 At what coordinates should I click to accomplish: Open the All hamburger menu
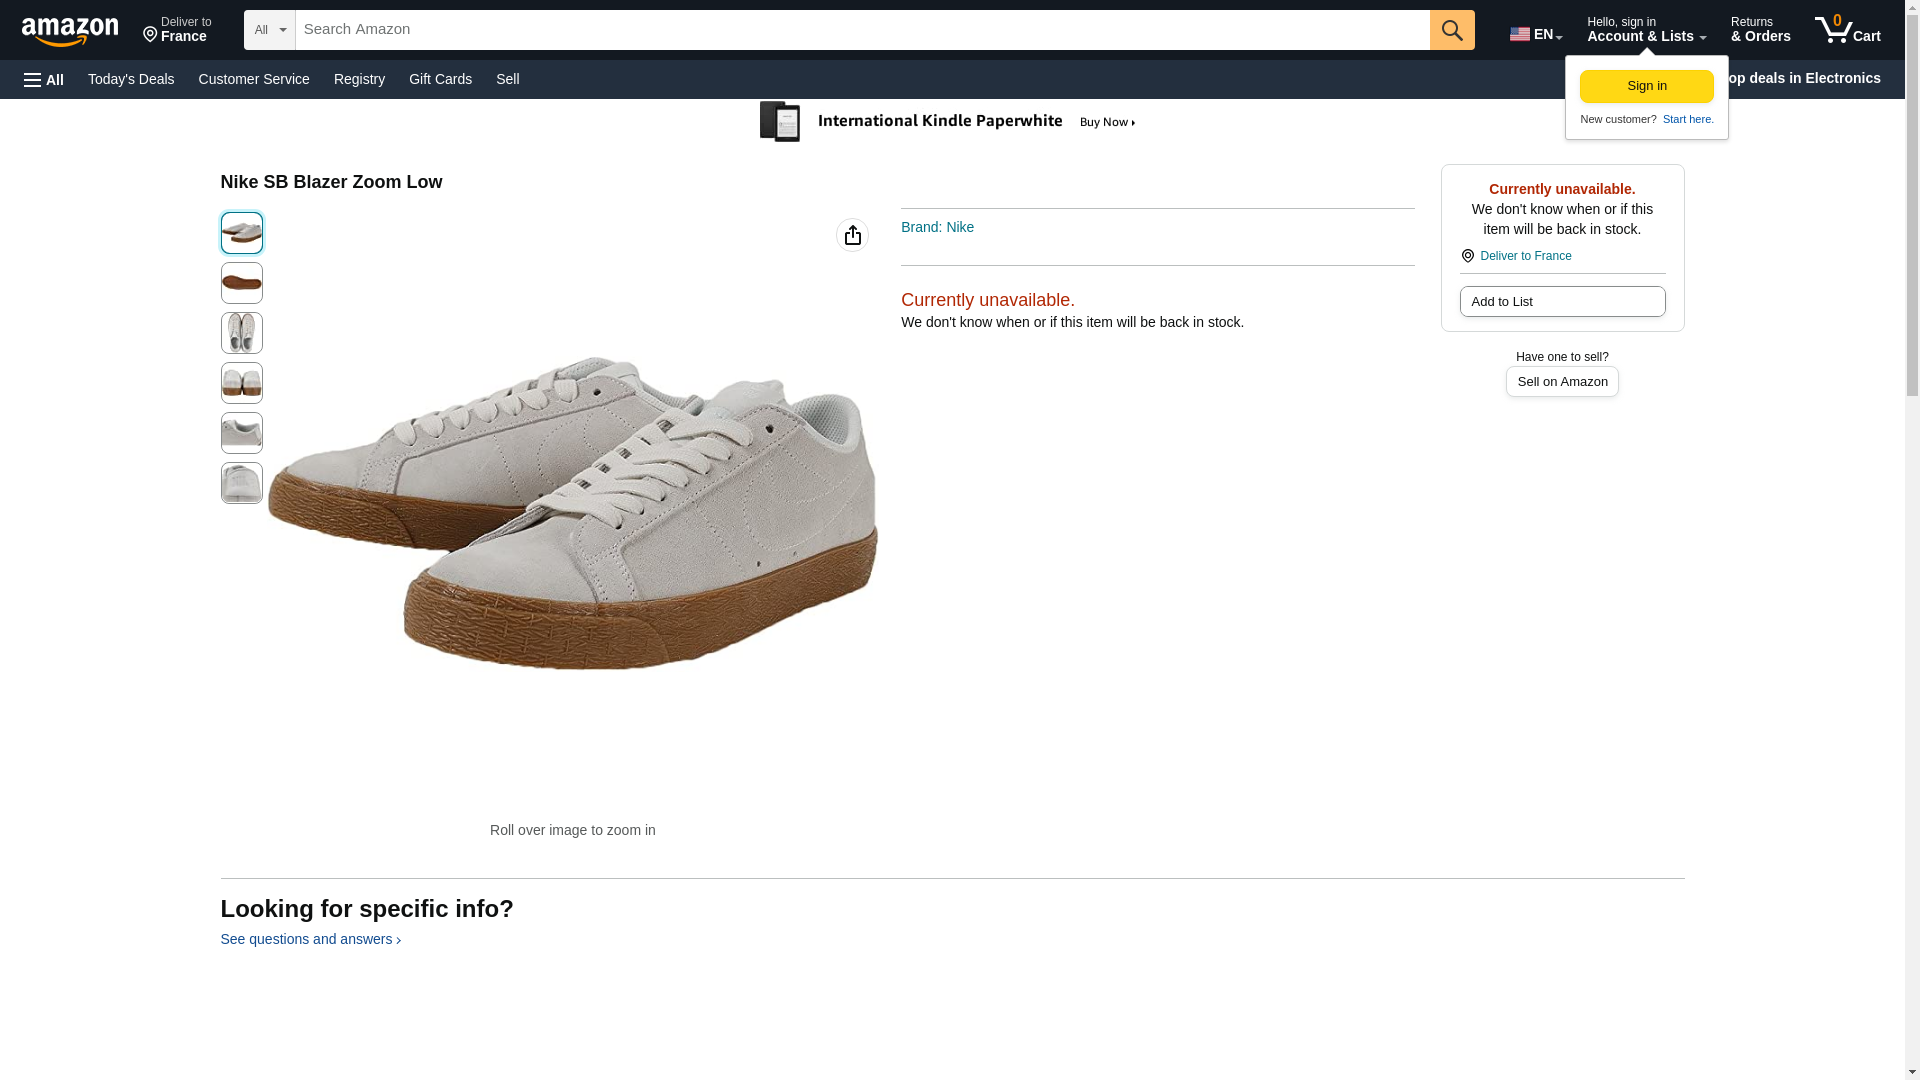pyautogui.click(x=44, y=79)
